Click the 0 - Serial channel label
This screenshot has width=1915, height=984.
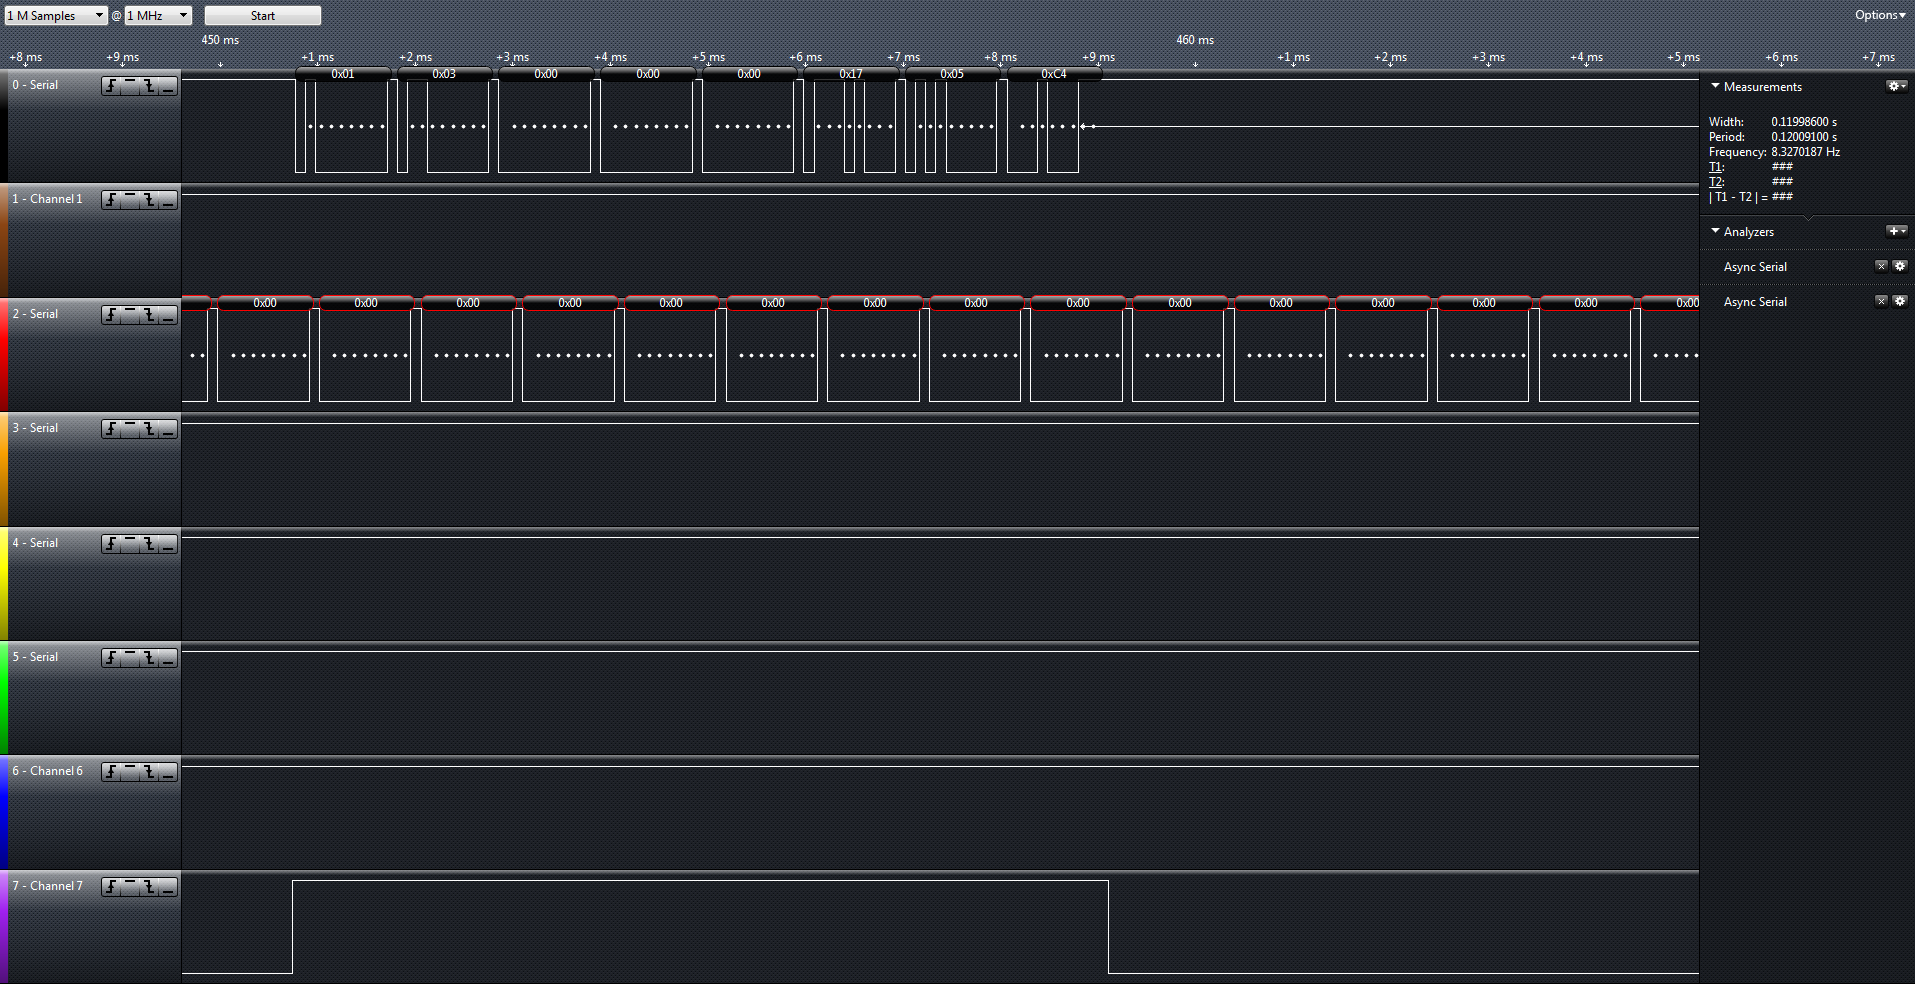click(x=35, y=85)
